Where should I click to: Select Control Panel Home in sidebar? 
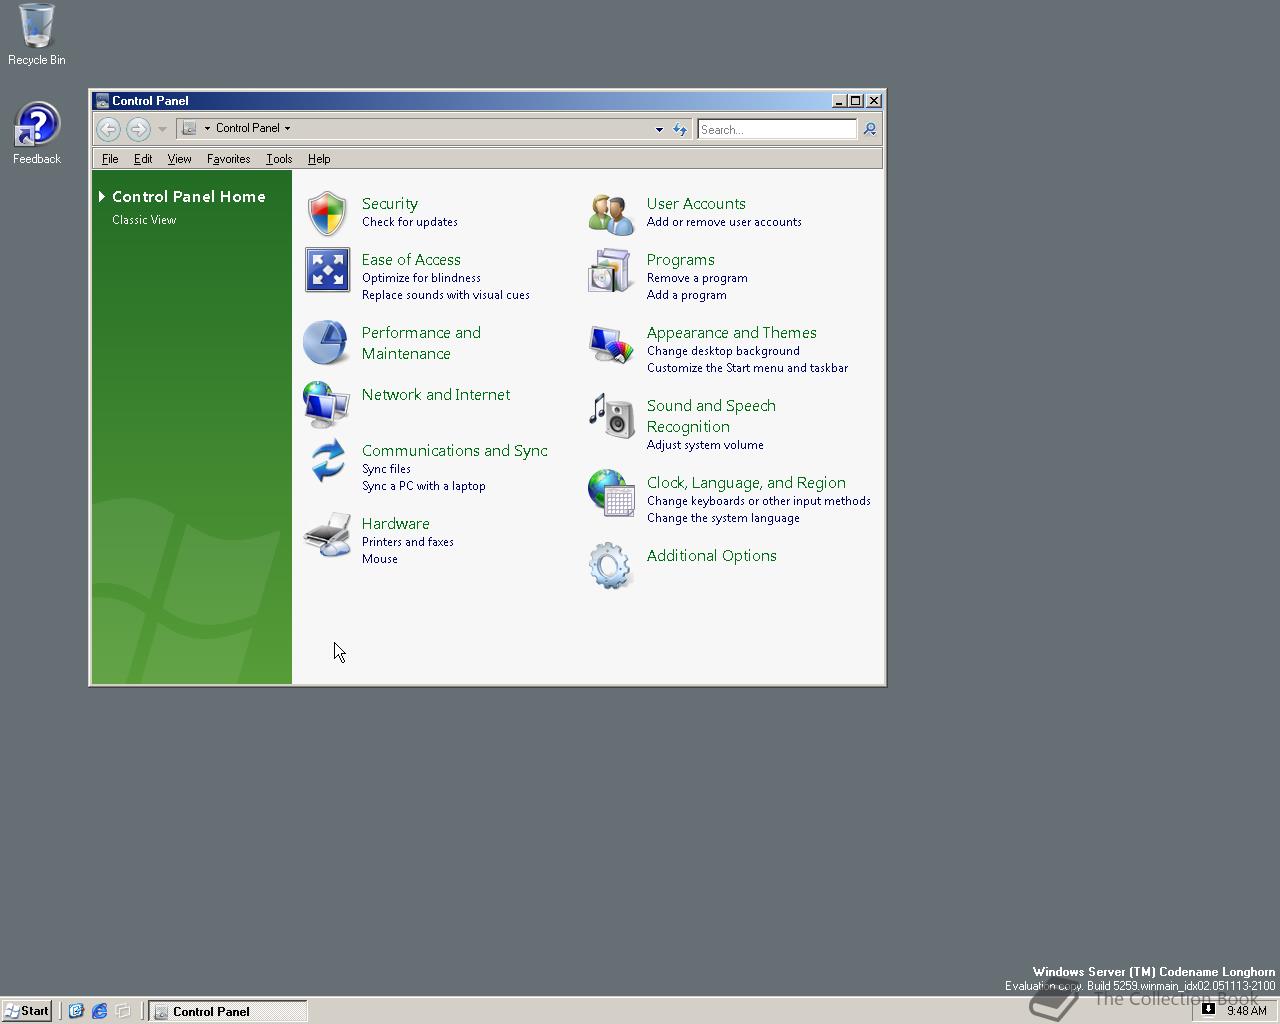189,197
